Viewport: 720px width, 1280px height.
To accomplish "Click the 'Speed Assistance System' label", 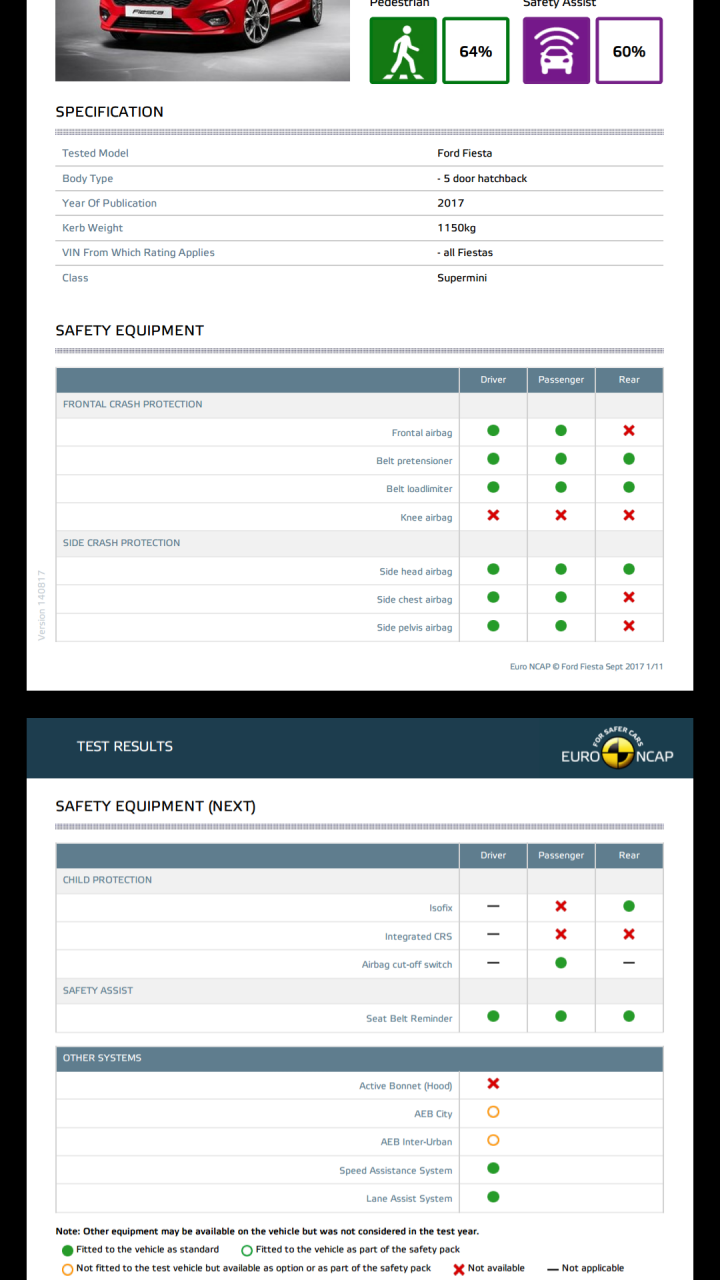I will pyautogui.click(x=395, y=1171).
